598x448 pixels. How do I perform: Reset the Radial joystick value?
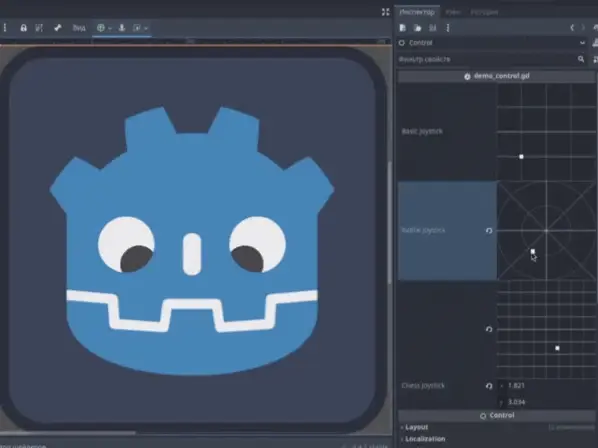click(x=489, y=231)
